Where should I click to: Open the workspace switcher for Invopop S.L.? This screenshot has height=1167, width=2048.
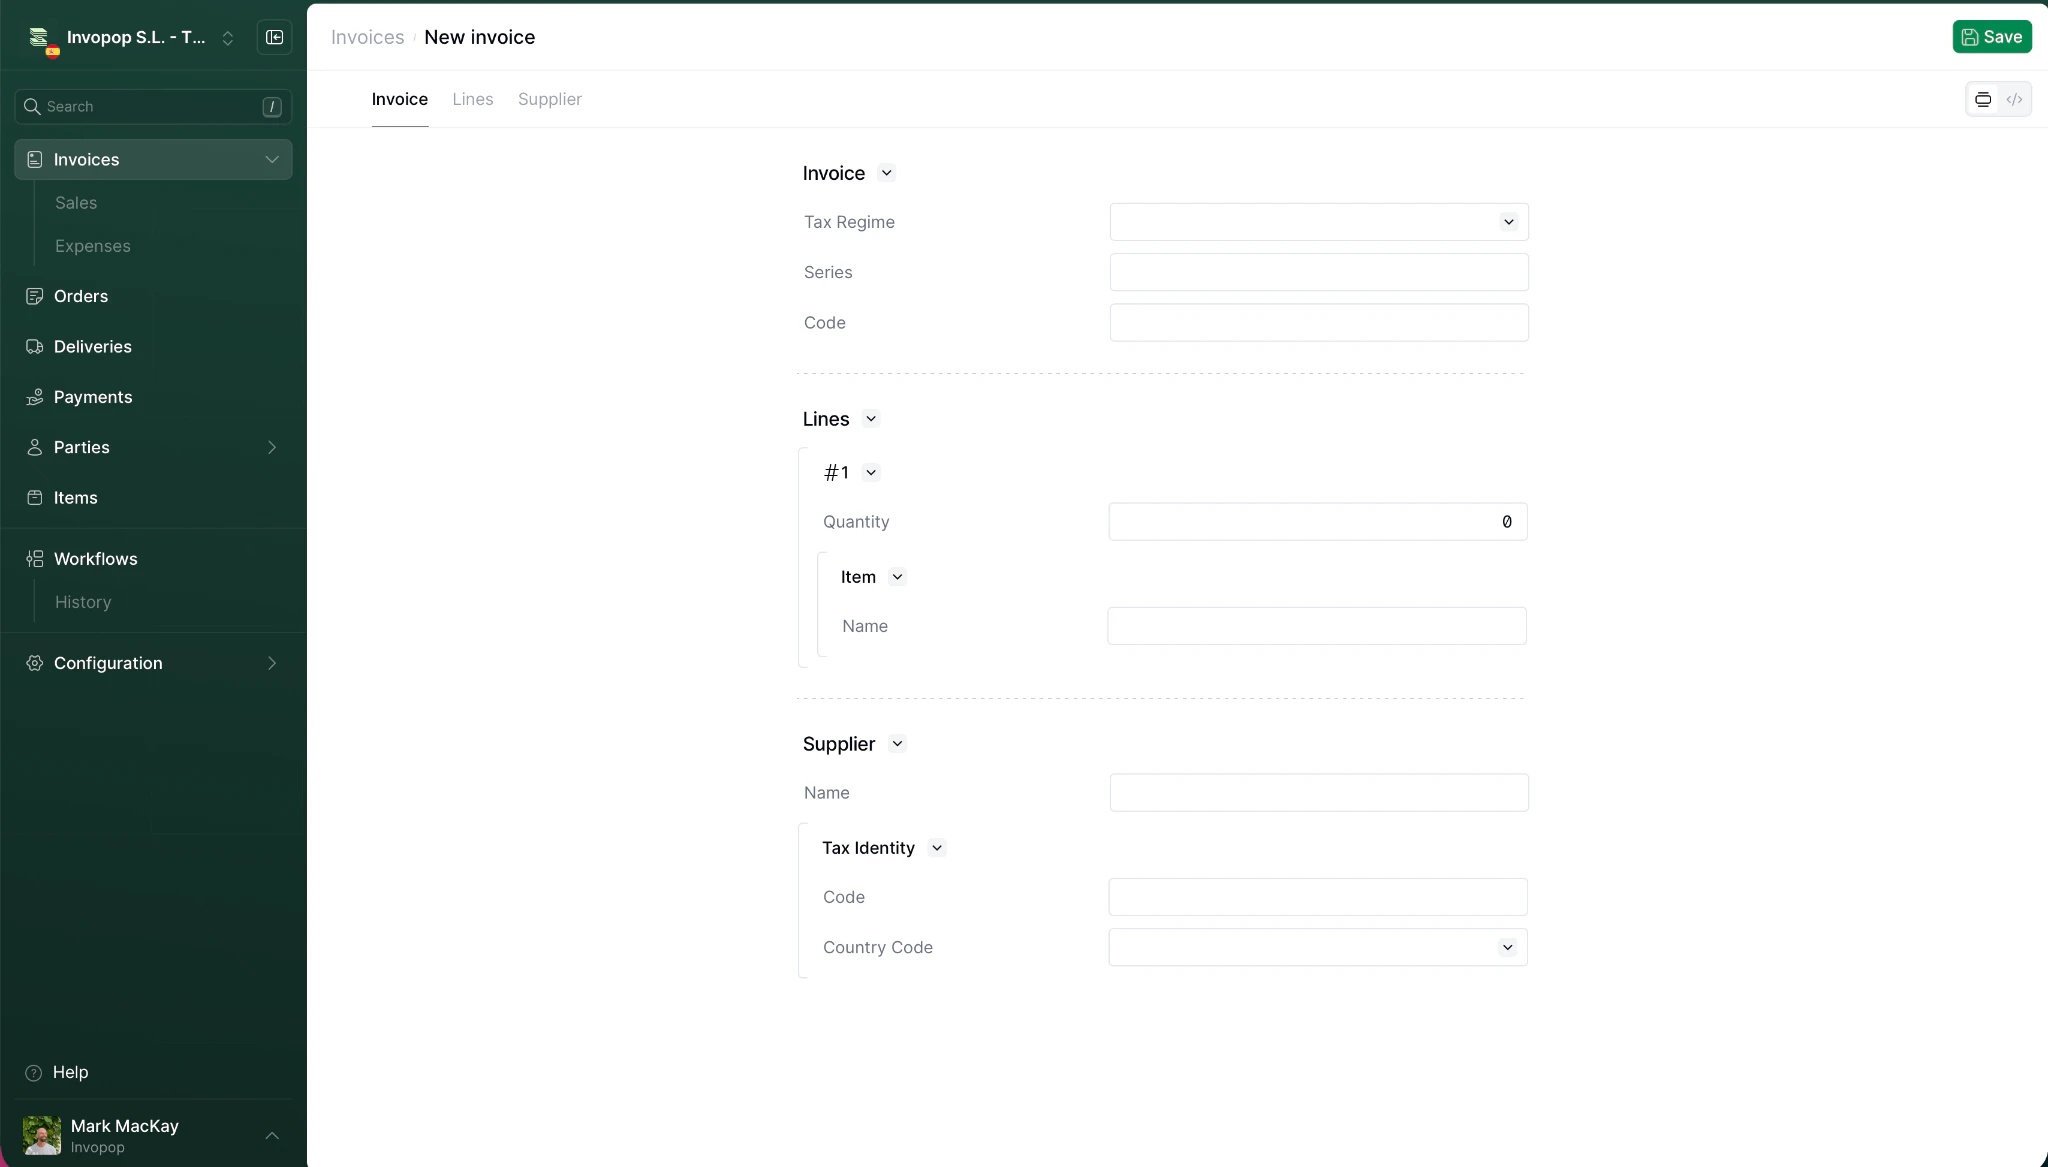pos(229,37)
